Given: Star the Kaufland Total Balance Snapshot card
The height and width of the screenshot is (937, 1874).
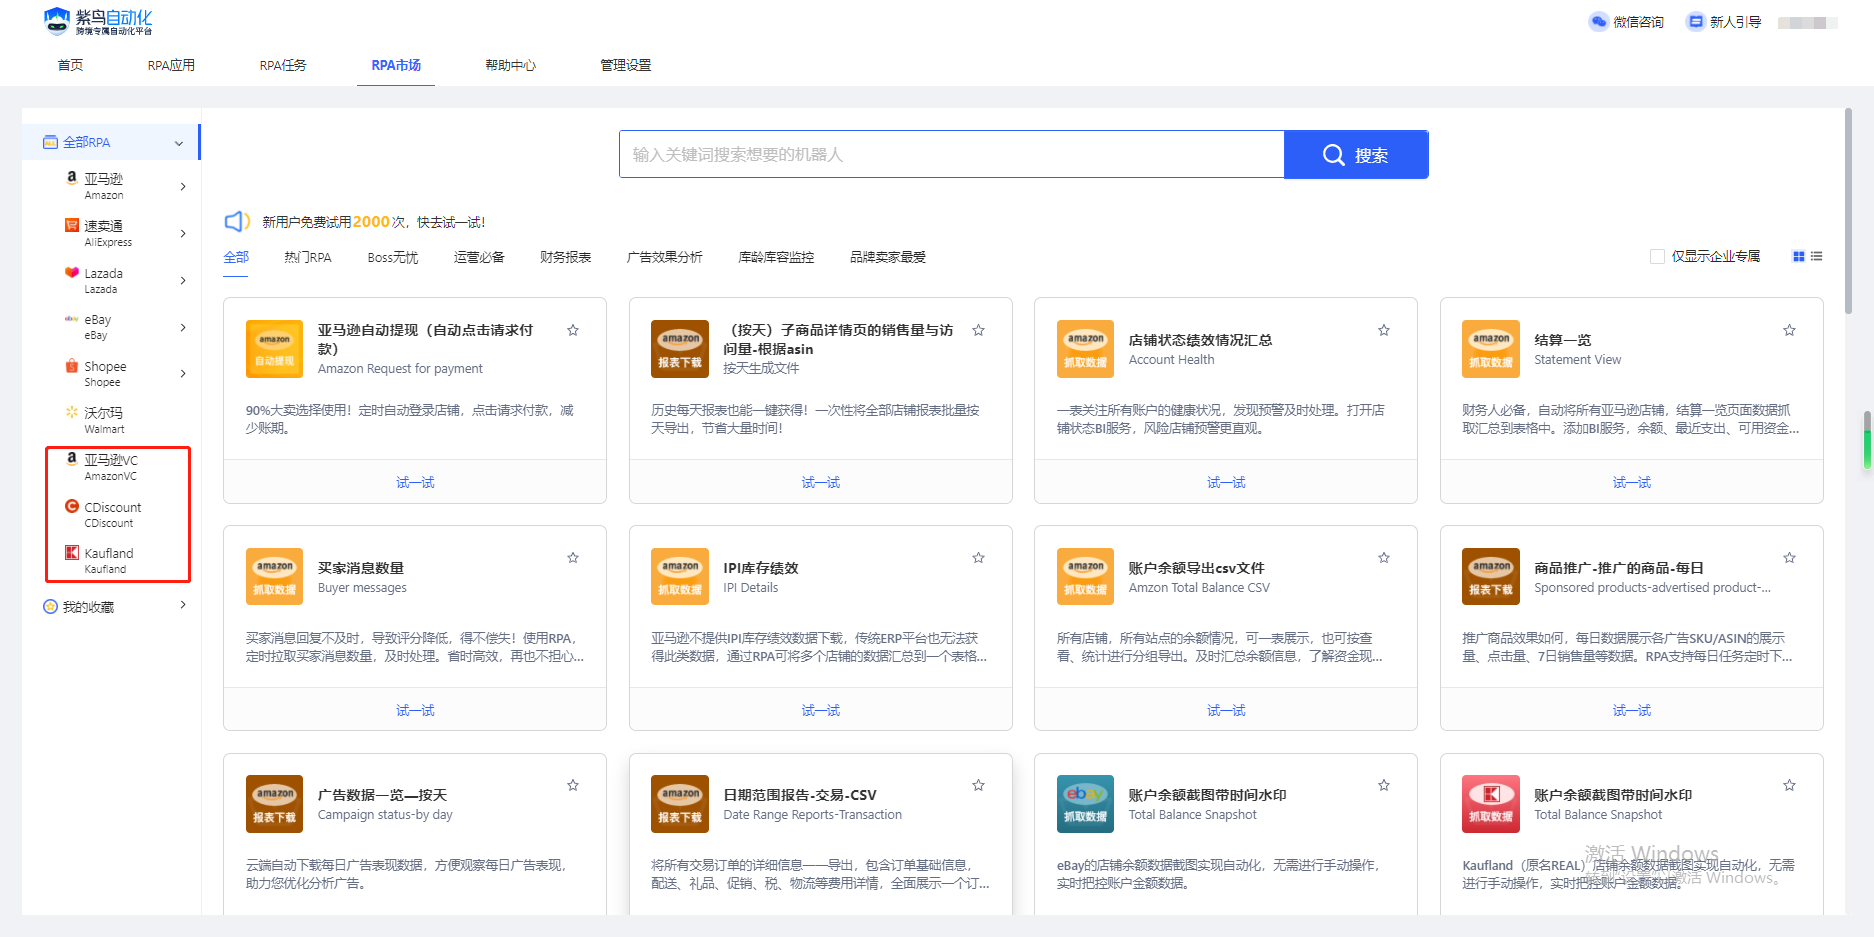Looking at the screenshot, I should [1790, 785].
